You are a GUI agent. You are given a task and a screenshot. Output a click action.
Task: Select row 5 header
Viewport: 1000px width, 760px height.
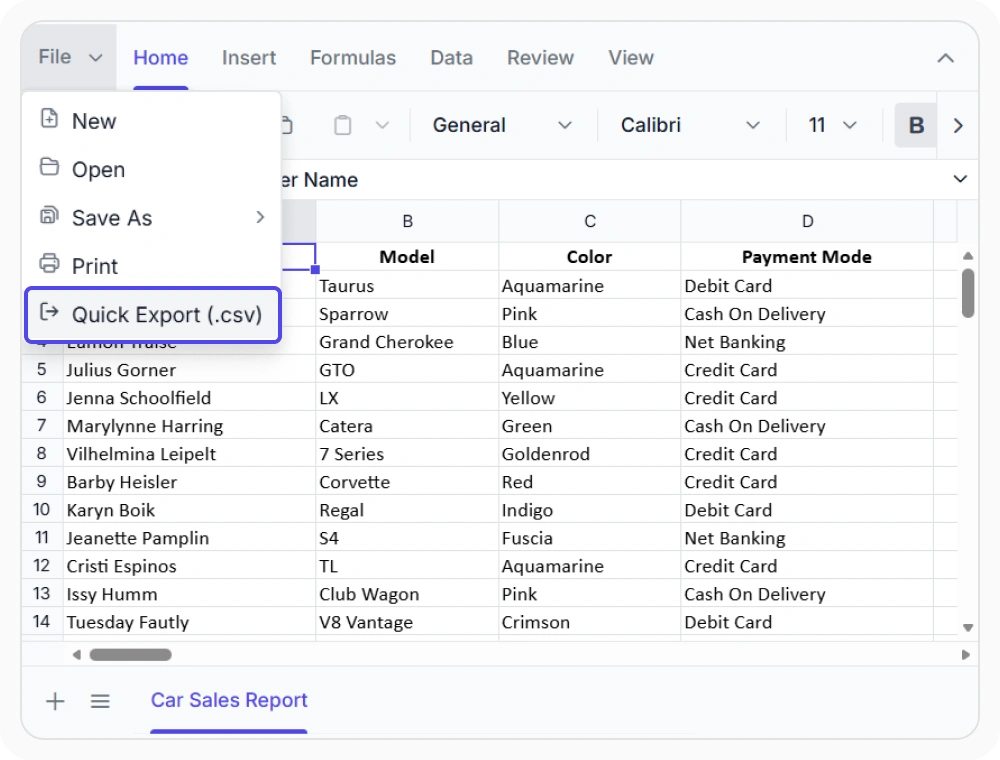[42, 369]
